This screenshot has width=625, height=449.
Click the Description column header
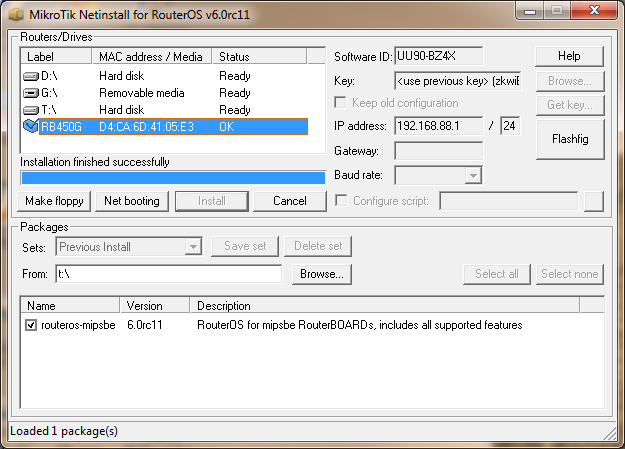pyautogui.click(x=385, y=305)
